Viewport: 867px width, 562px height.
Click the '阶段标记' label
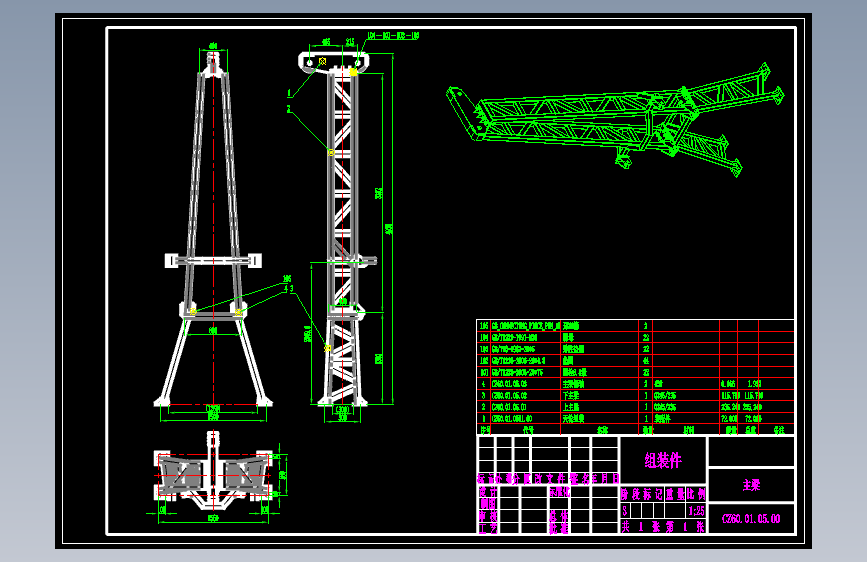[x=641, y=494]
